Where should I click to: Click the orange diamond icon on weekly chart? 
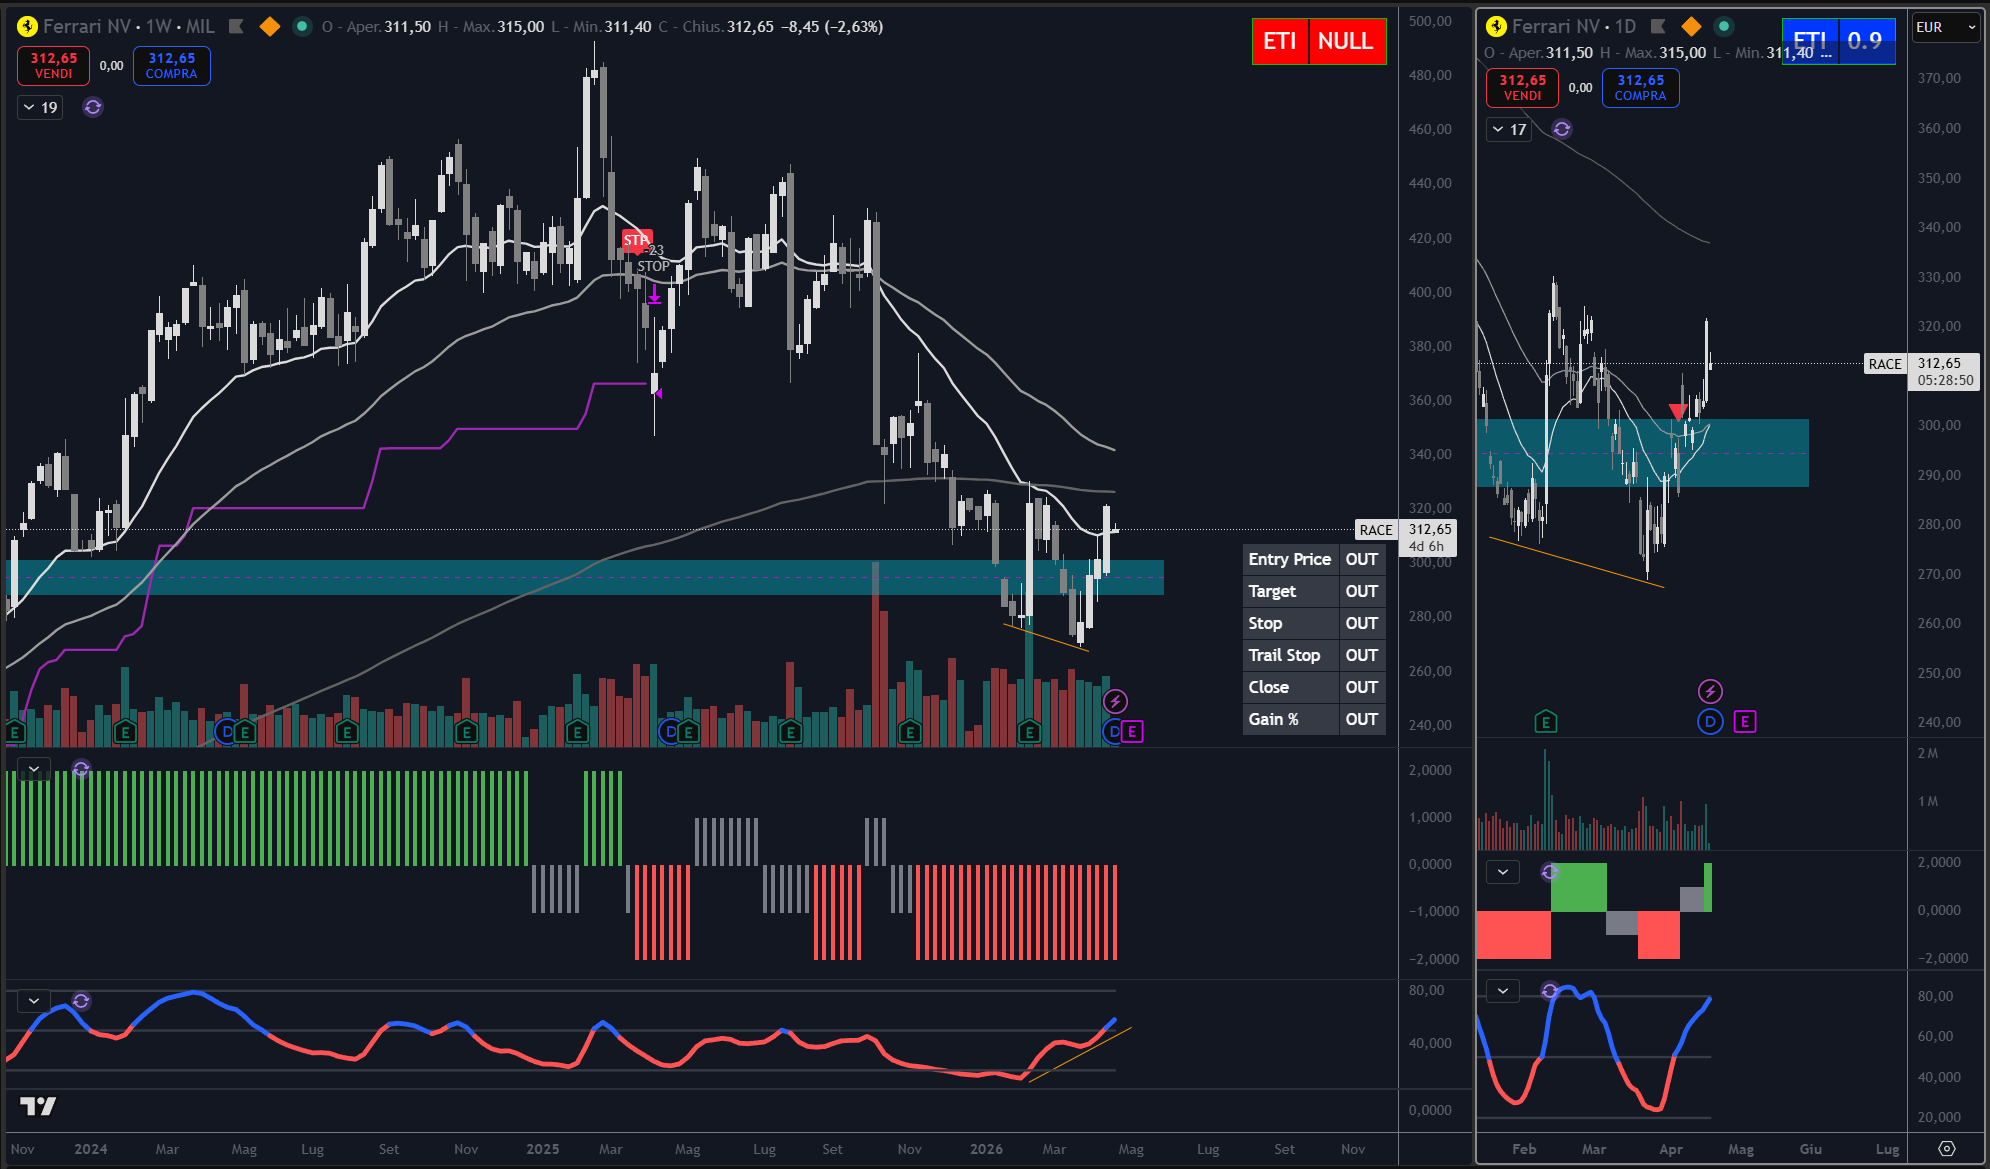click(269, 27)
